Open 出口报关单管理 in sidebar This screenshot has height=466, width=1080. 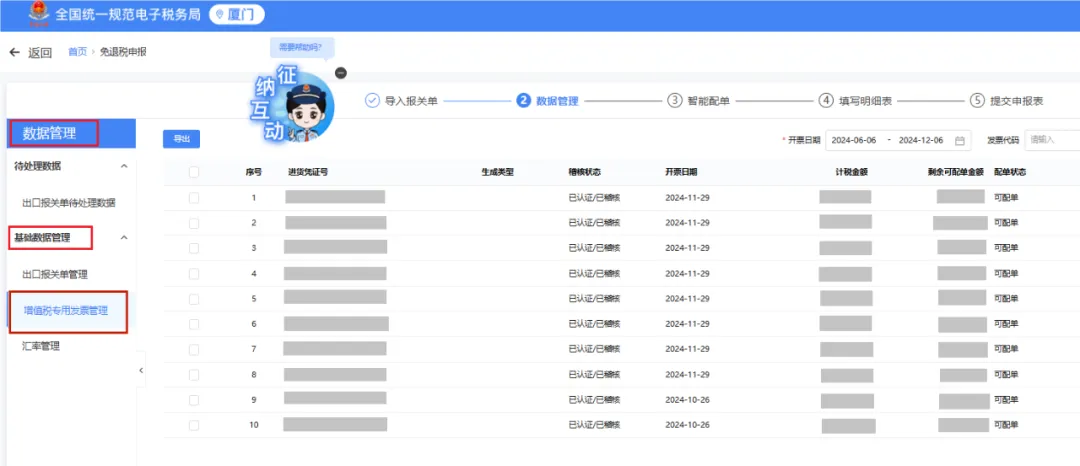(x=55, y=275)
